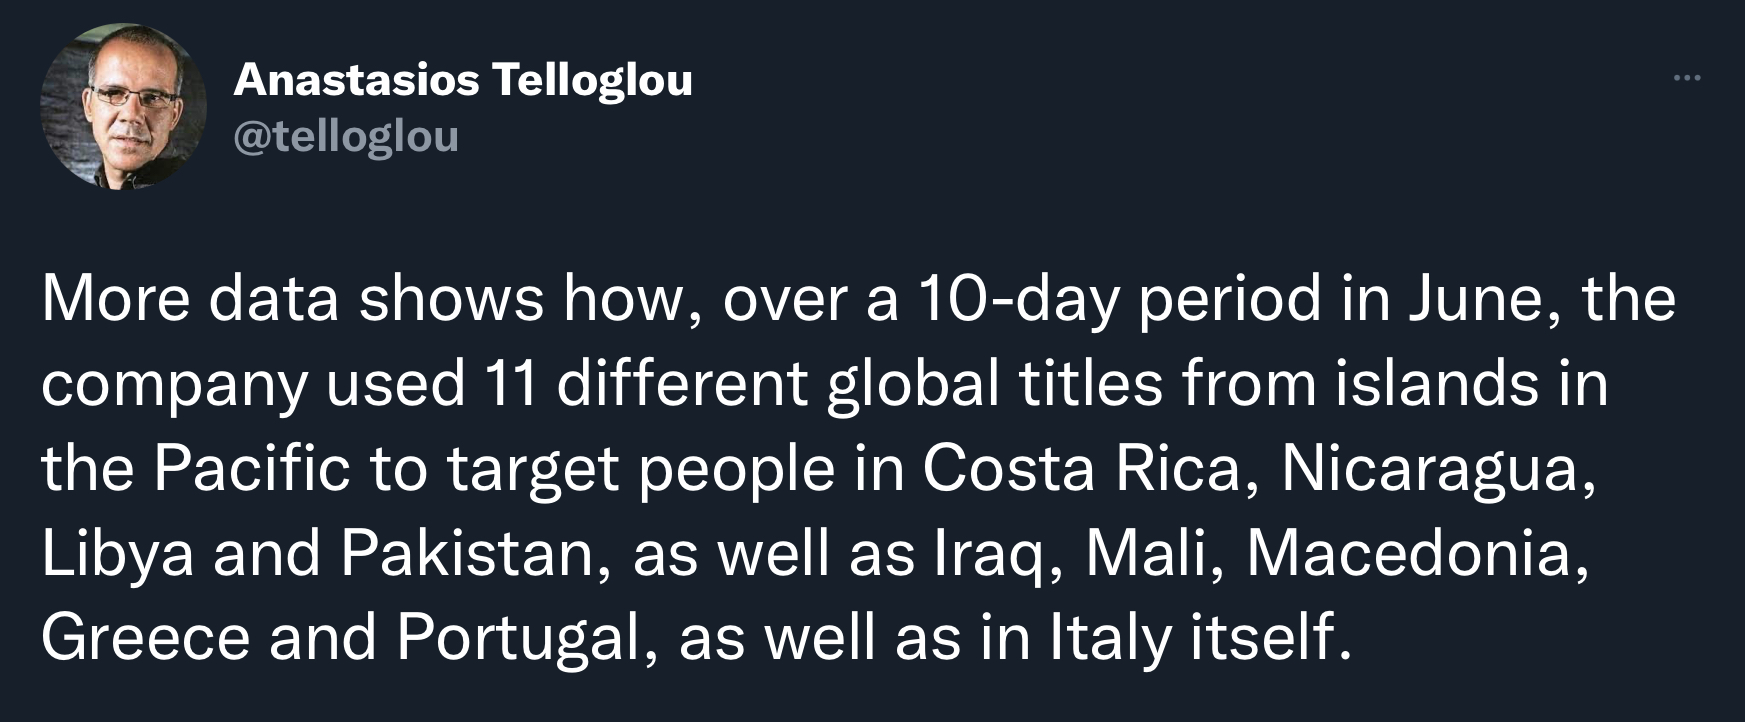
Task: Click the @telloglou handle
Action: (x=345, y=136)
